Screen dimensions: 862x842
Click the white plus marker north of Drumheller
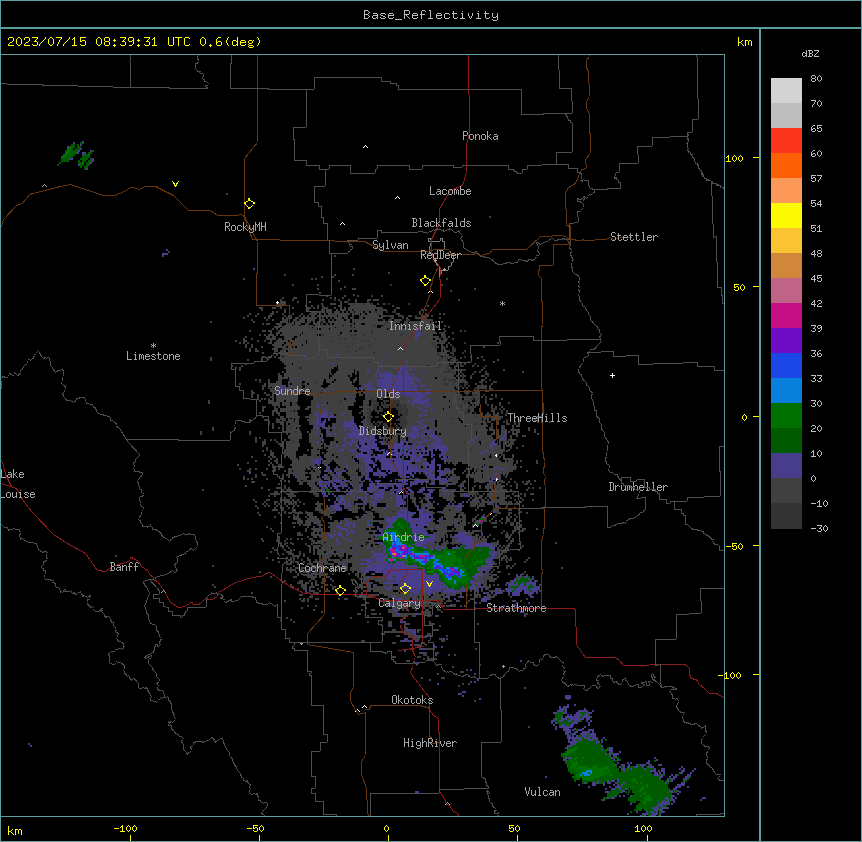(612, 375)
